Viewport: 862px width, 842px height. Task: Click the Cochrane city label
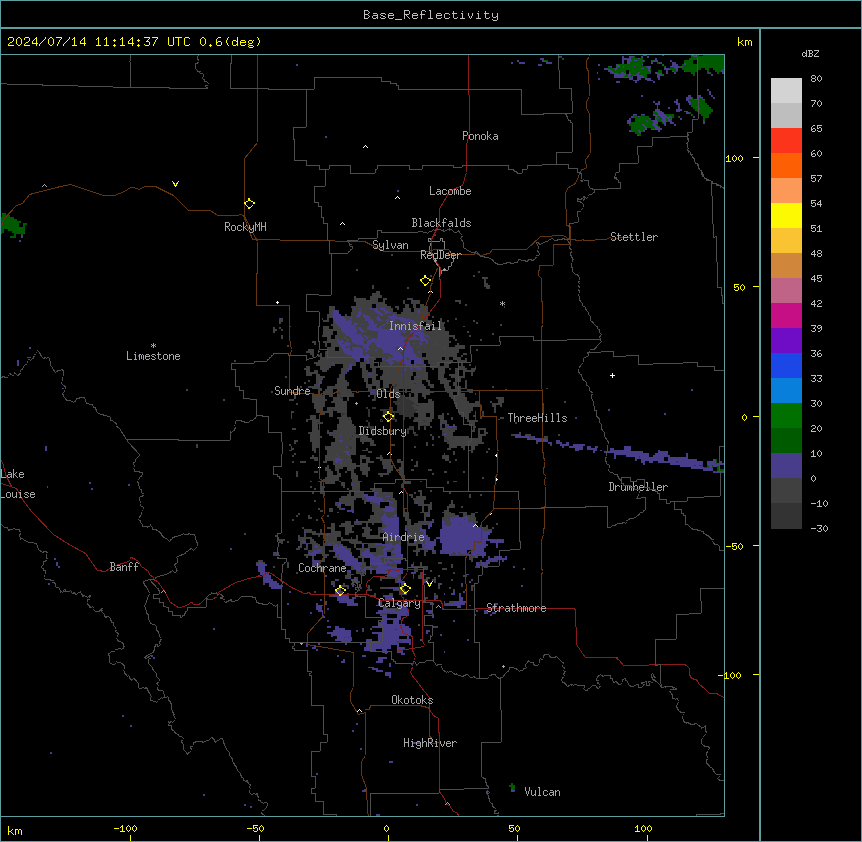pos(322,568)
